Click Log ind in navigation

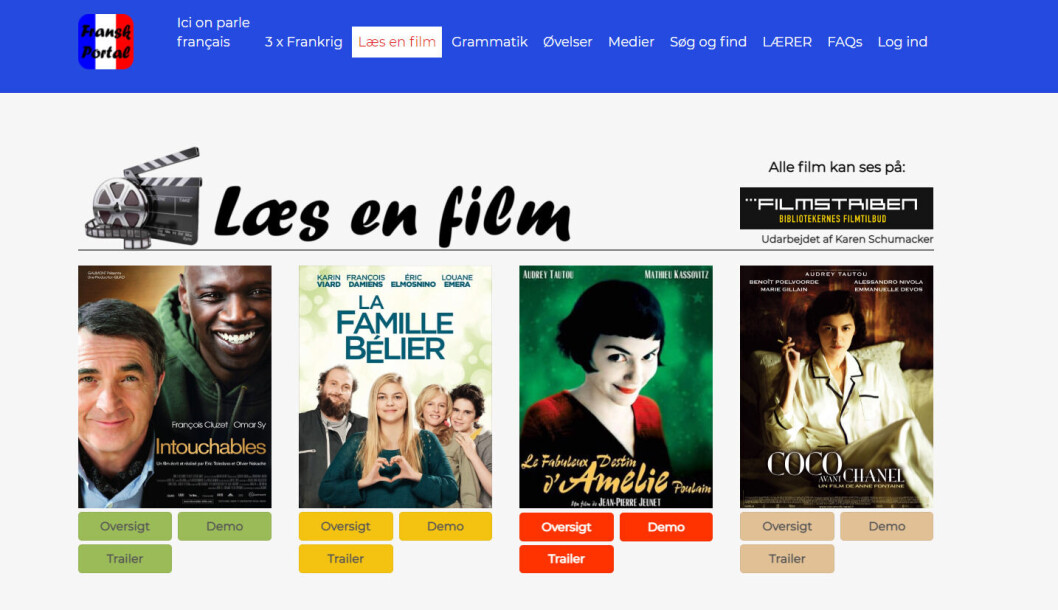[x=902, y=42]
